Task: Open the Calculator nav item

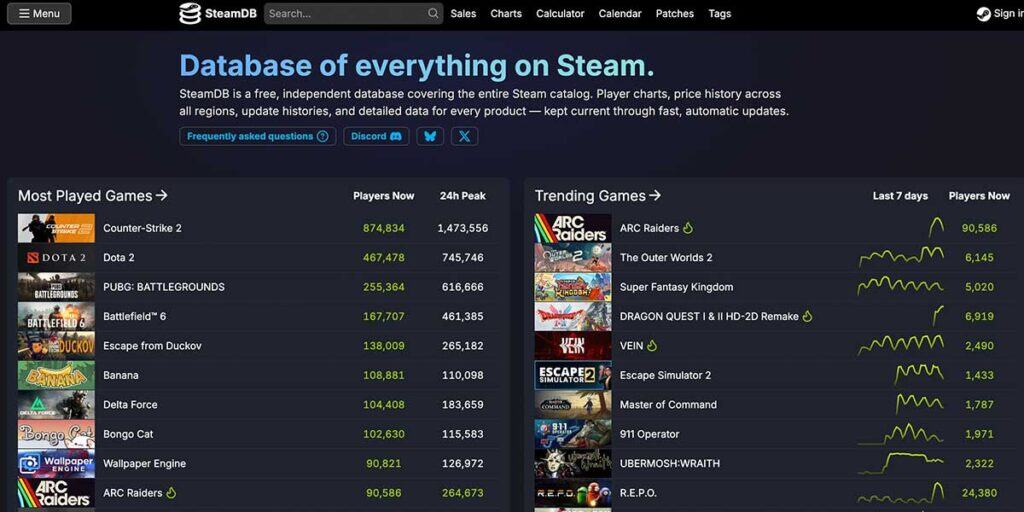Action: pyautogui.click(x=560, y=13)
